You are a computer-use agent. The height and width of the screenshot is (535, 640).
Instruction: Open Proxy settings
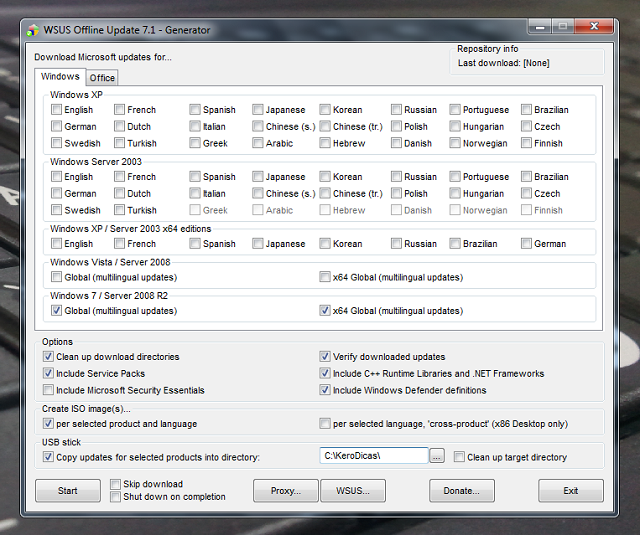(286, 491)
